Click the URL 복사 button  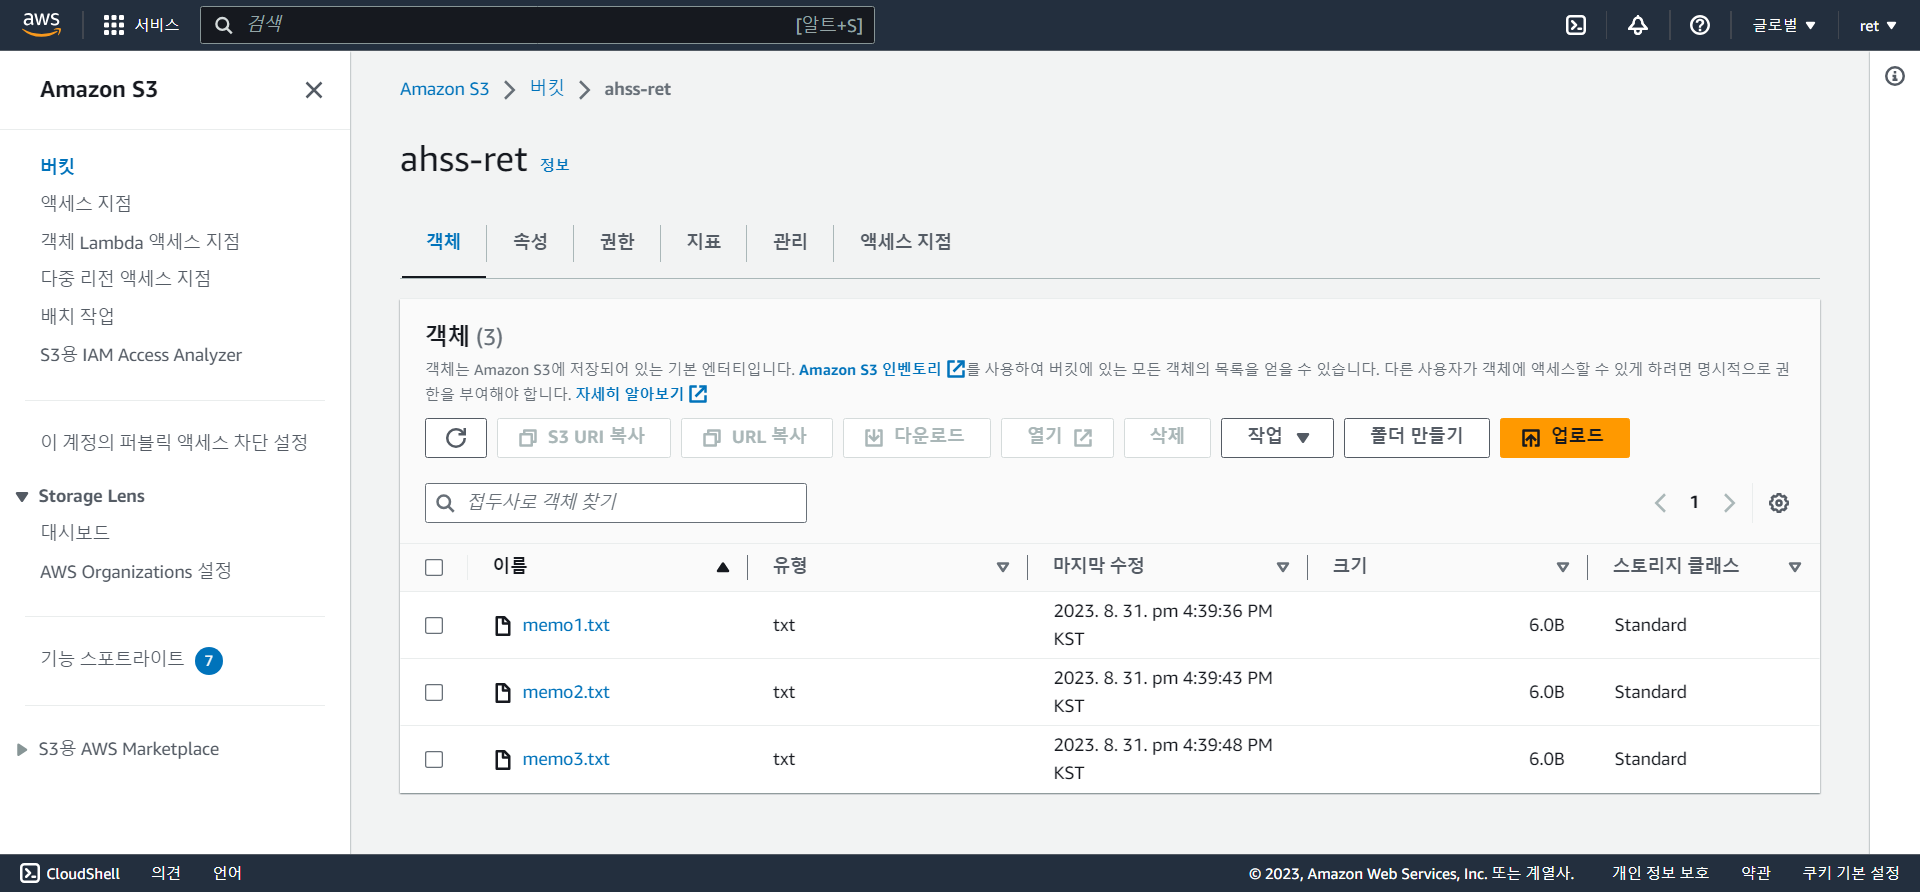coord(757,438)
